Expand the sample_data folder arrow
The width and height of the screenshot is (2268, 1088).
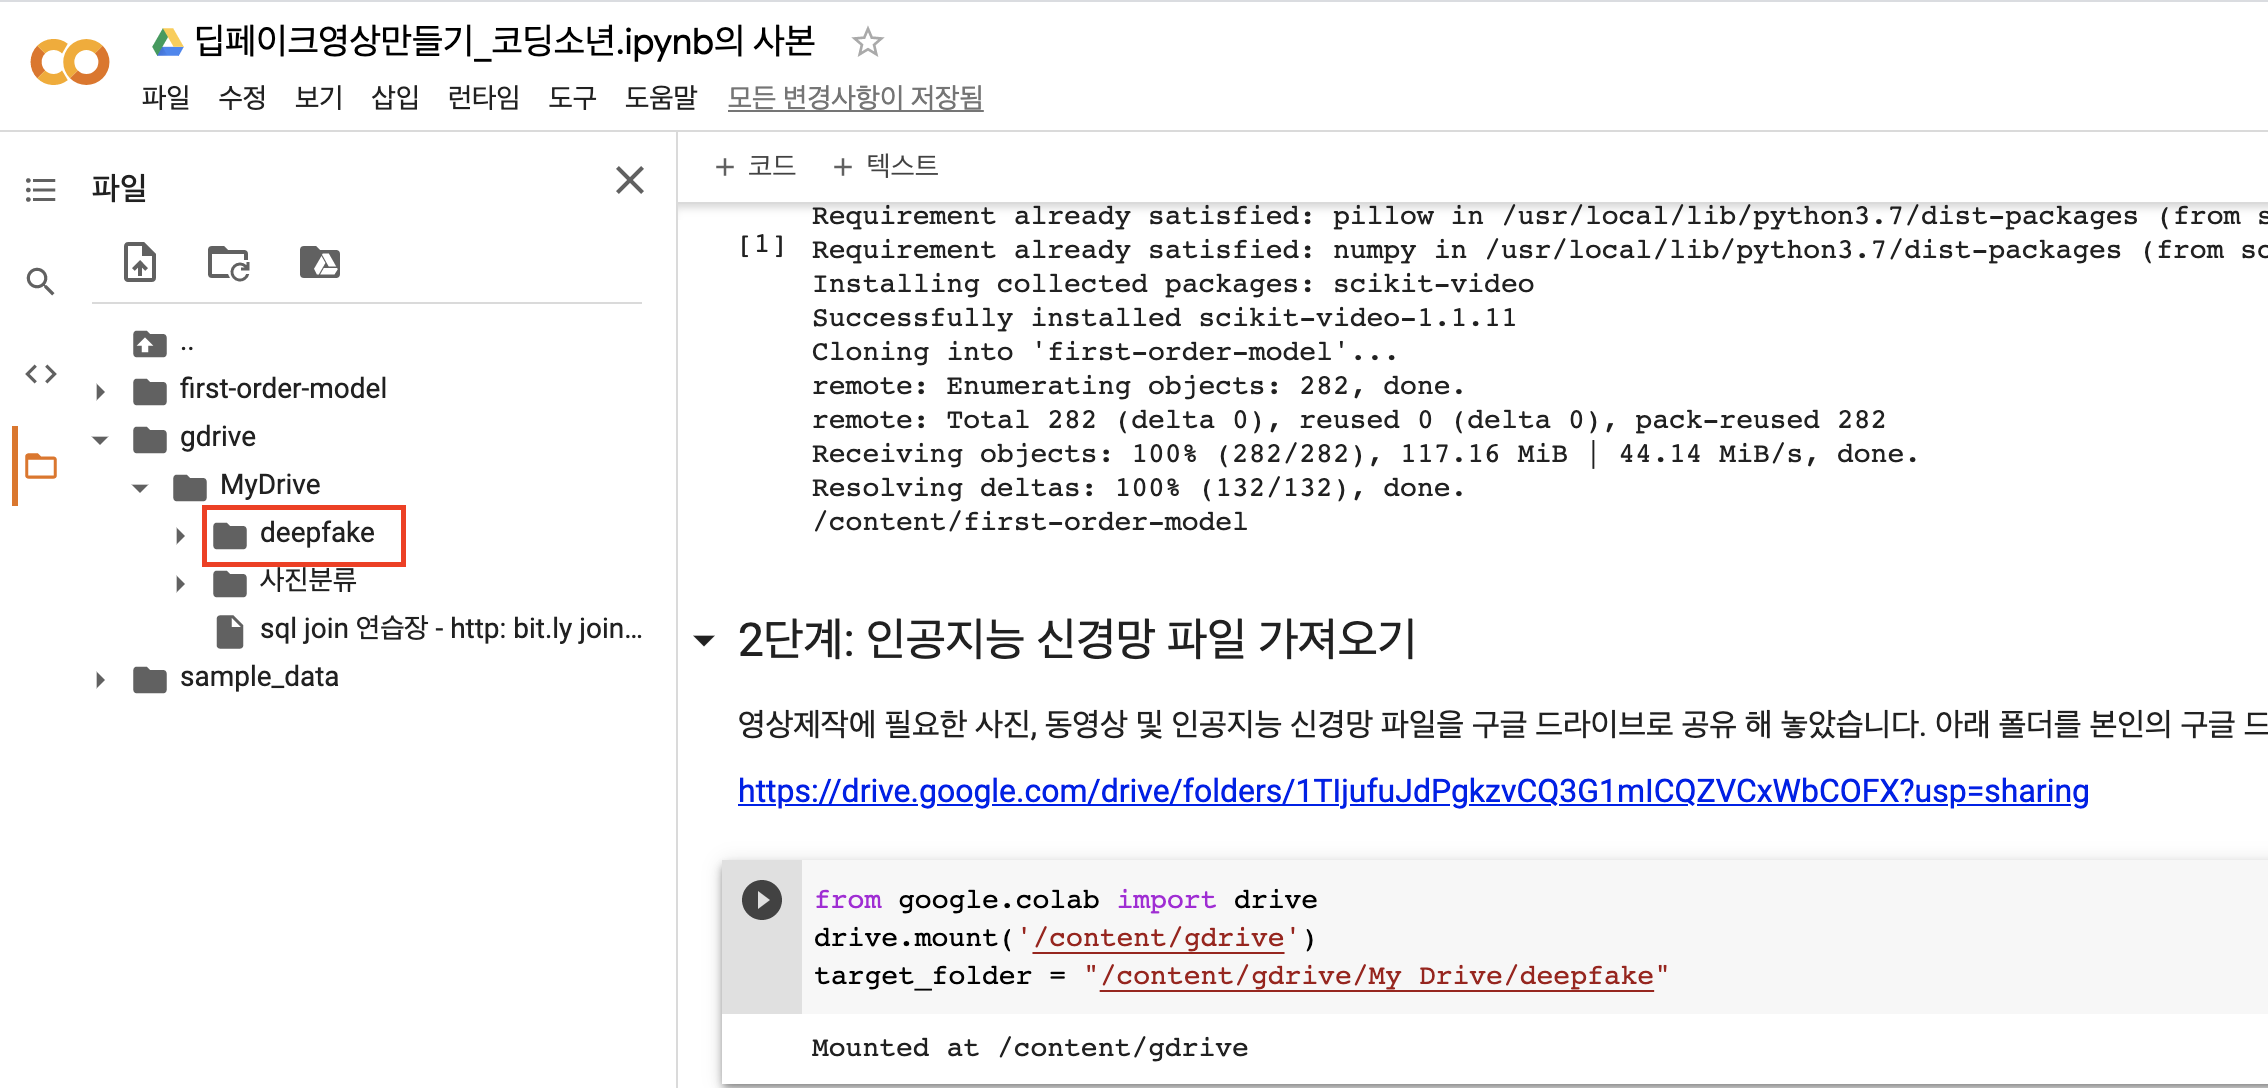tap(100, 680)
